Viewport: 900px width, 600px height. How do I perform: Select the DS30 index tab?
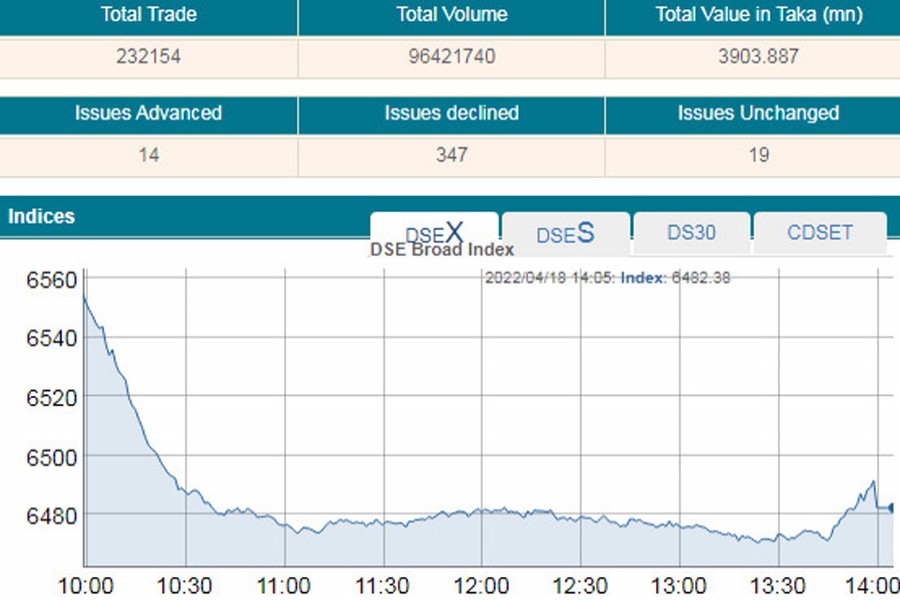point(691,233)
